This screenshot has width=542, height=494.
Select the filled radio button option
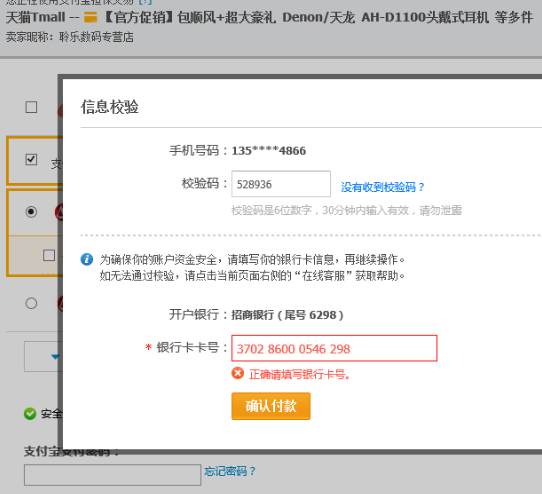coord(31,211)
